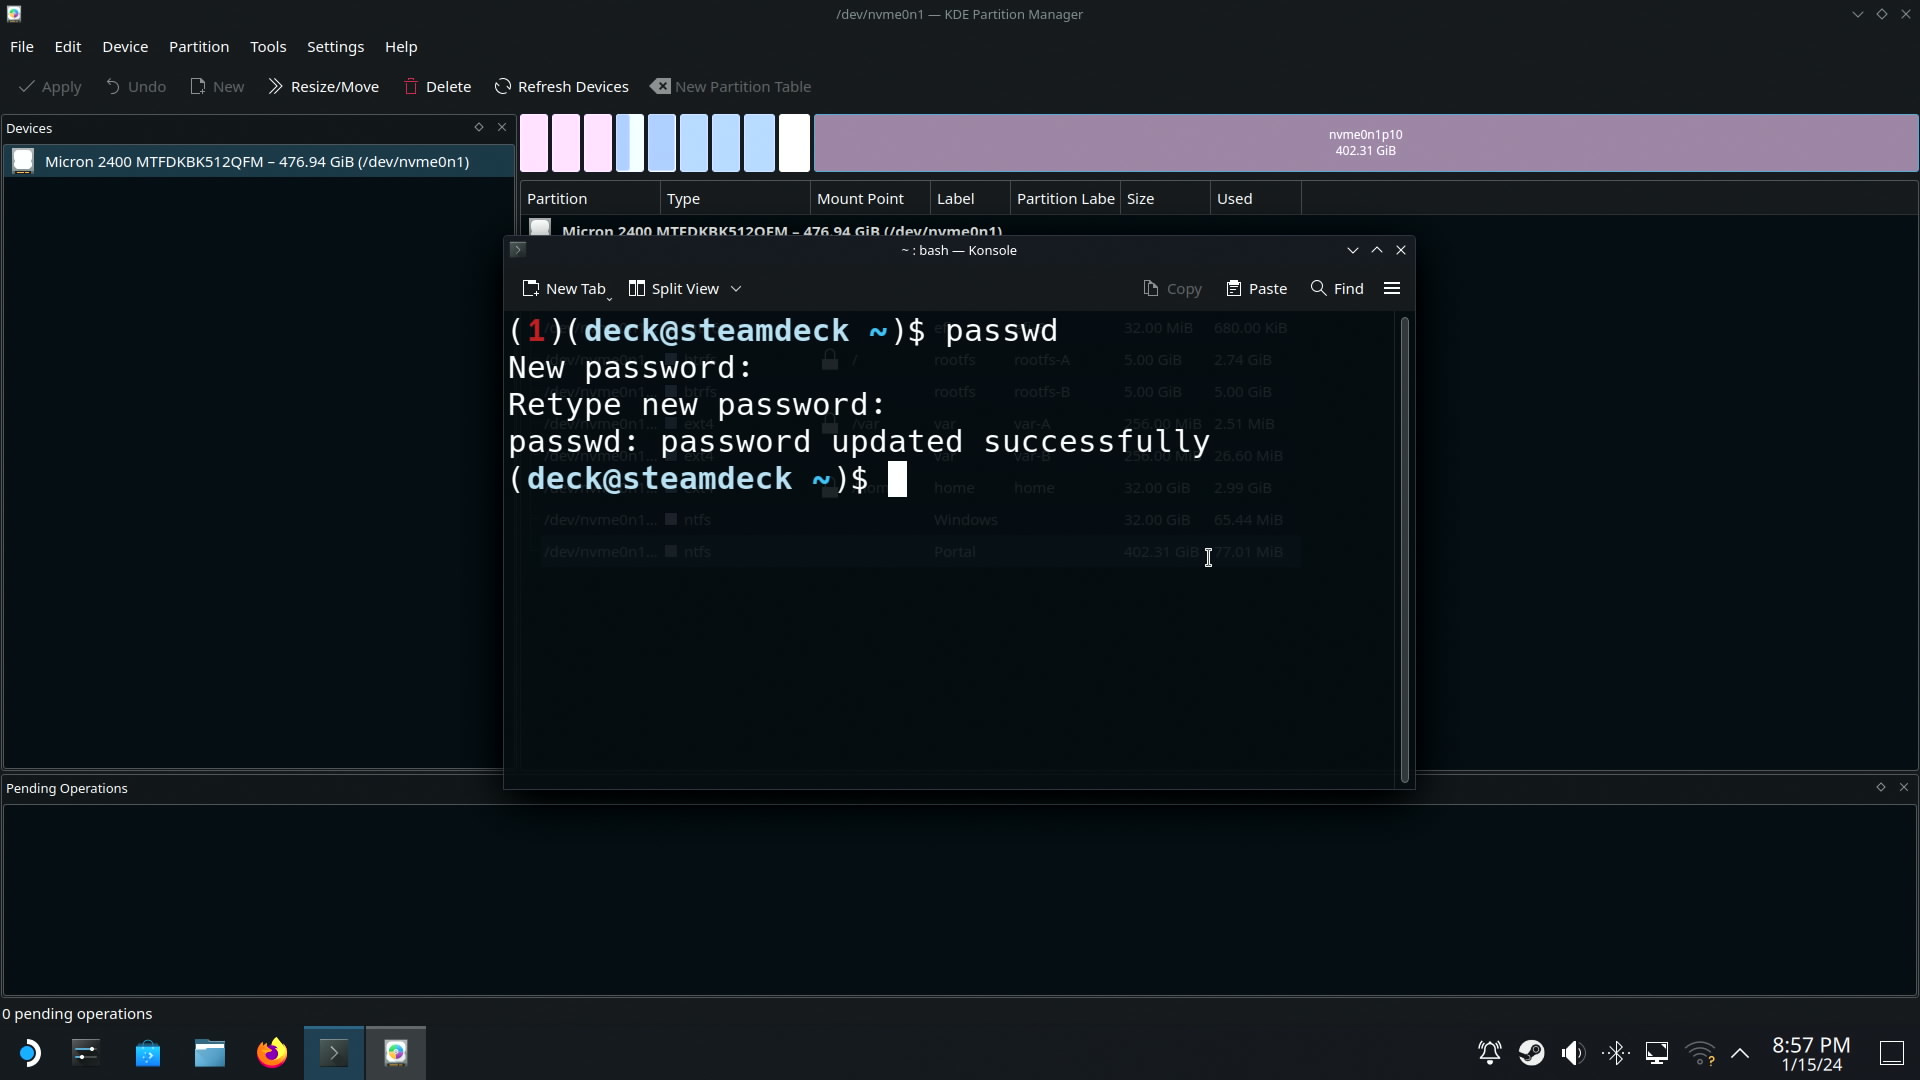The width and height of the screenshot is (1920, 1080).
Task: Click the Konsole vertical scrollbar
Action: (1405, 549)
